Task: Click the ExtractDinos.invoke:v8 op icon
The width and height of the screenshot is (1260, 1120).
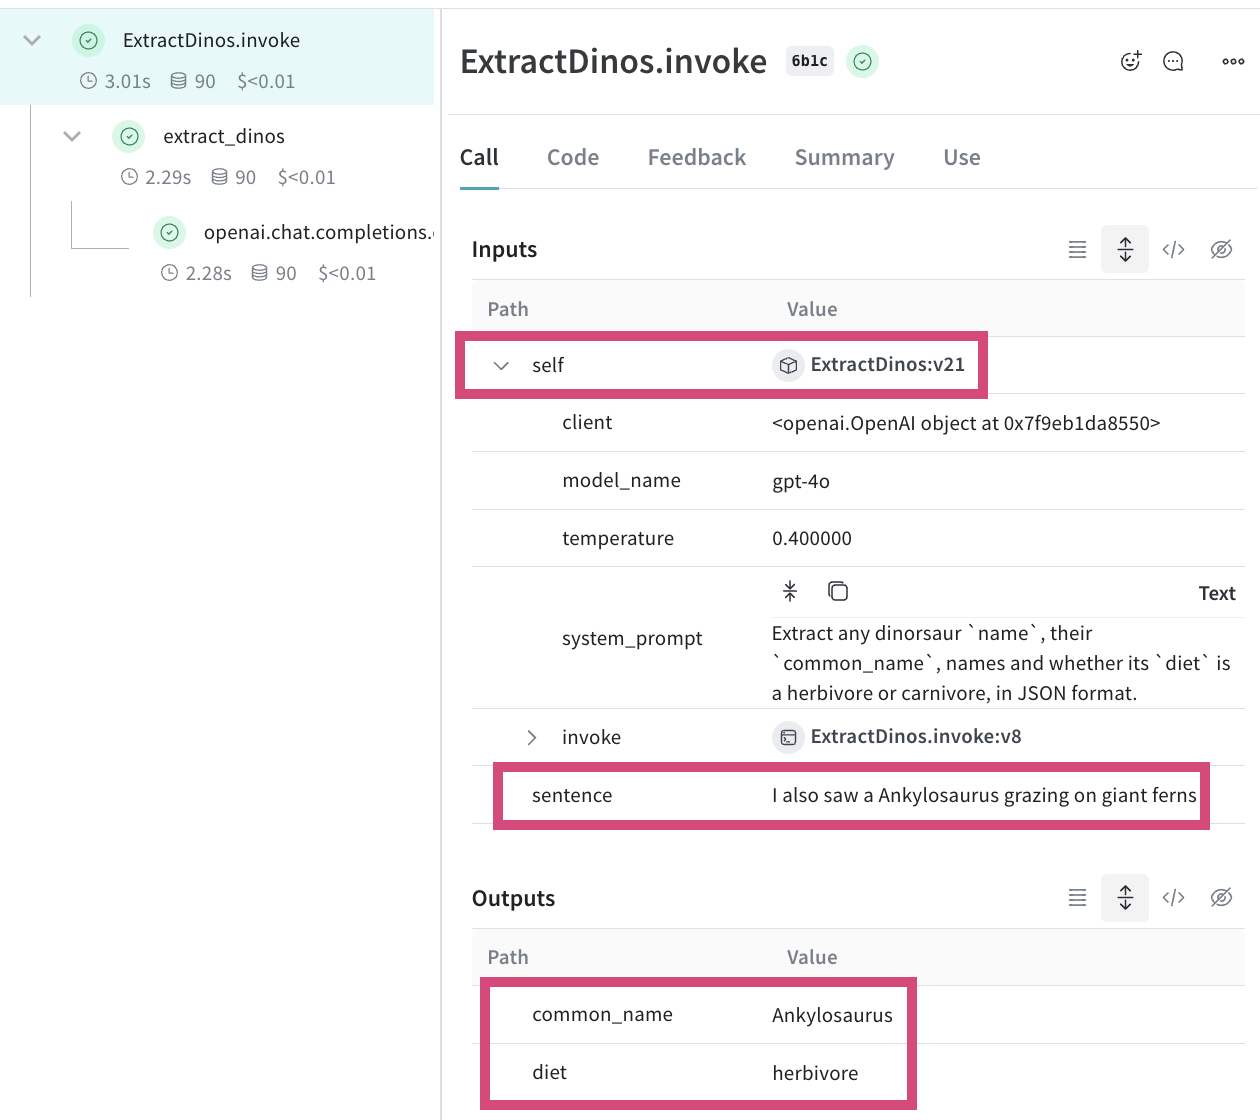Action: pos(788,737)
